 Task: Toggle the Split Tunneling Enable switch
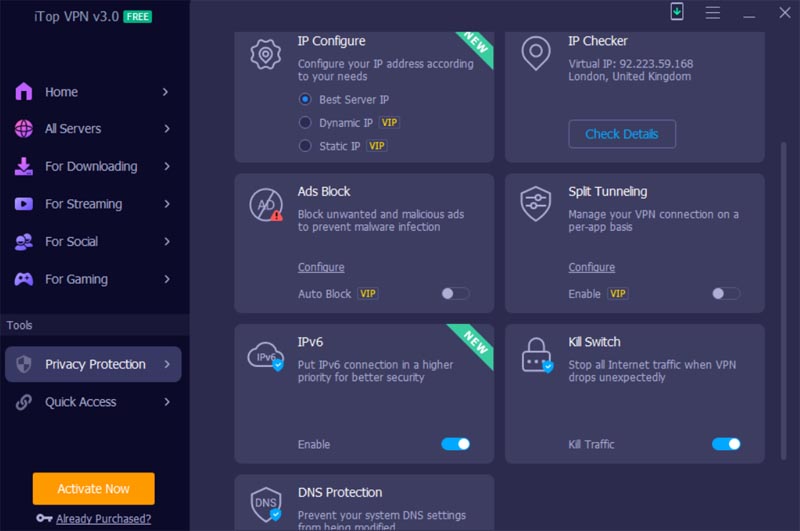pos(726,294)
